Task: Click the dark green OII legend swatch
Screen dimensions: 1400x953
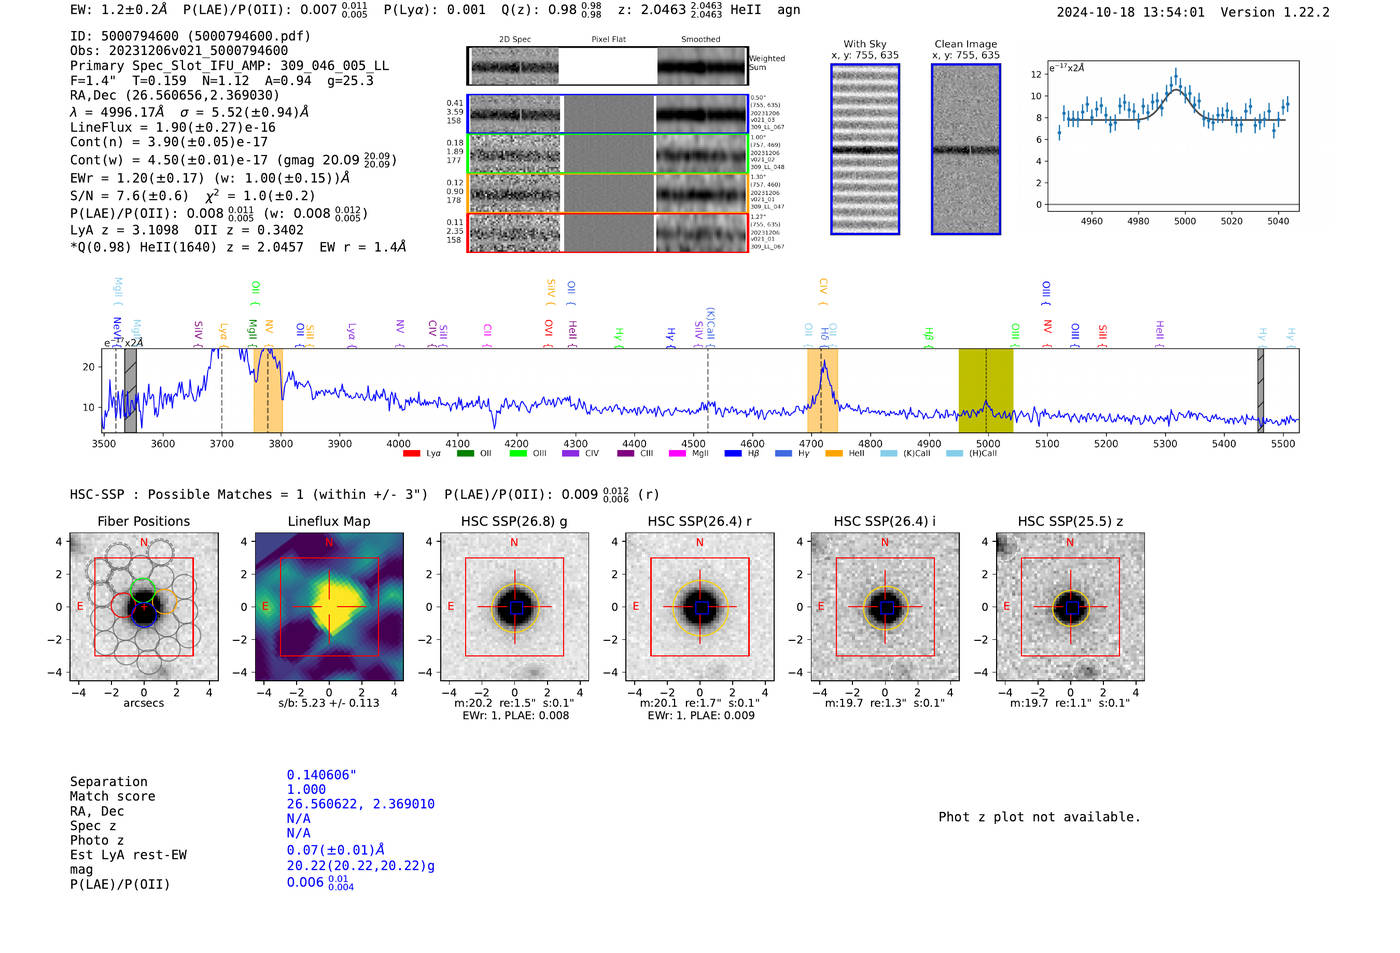Action: point(465,454)
